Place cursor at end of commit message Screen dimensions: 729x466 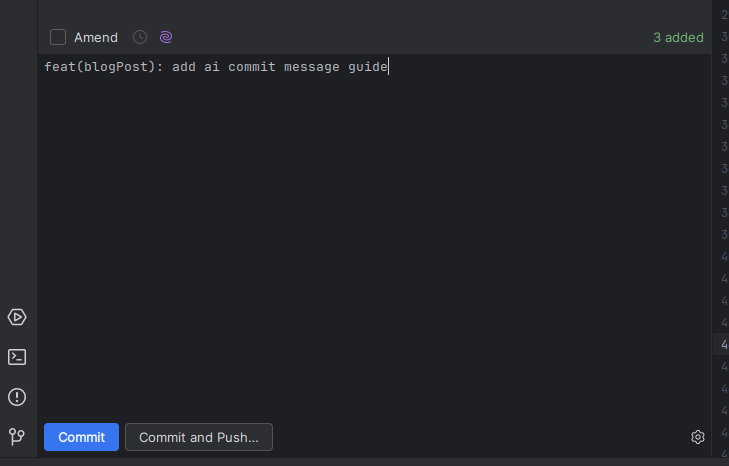388,67
